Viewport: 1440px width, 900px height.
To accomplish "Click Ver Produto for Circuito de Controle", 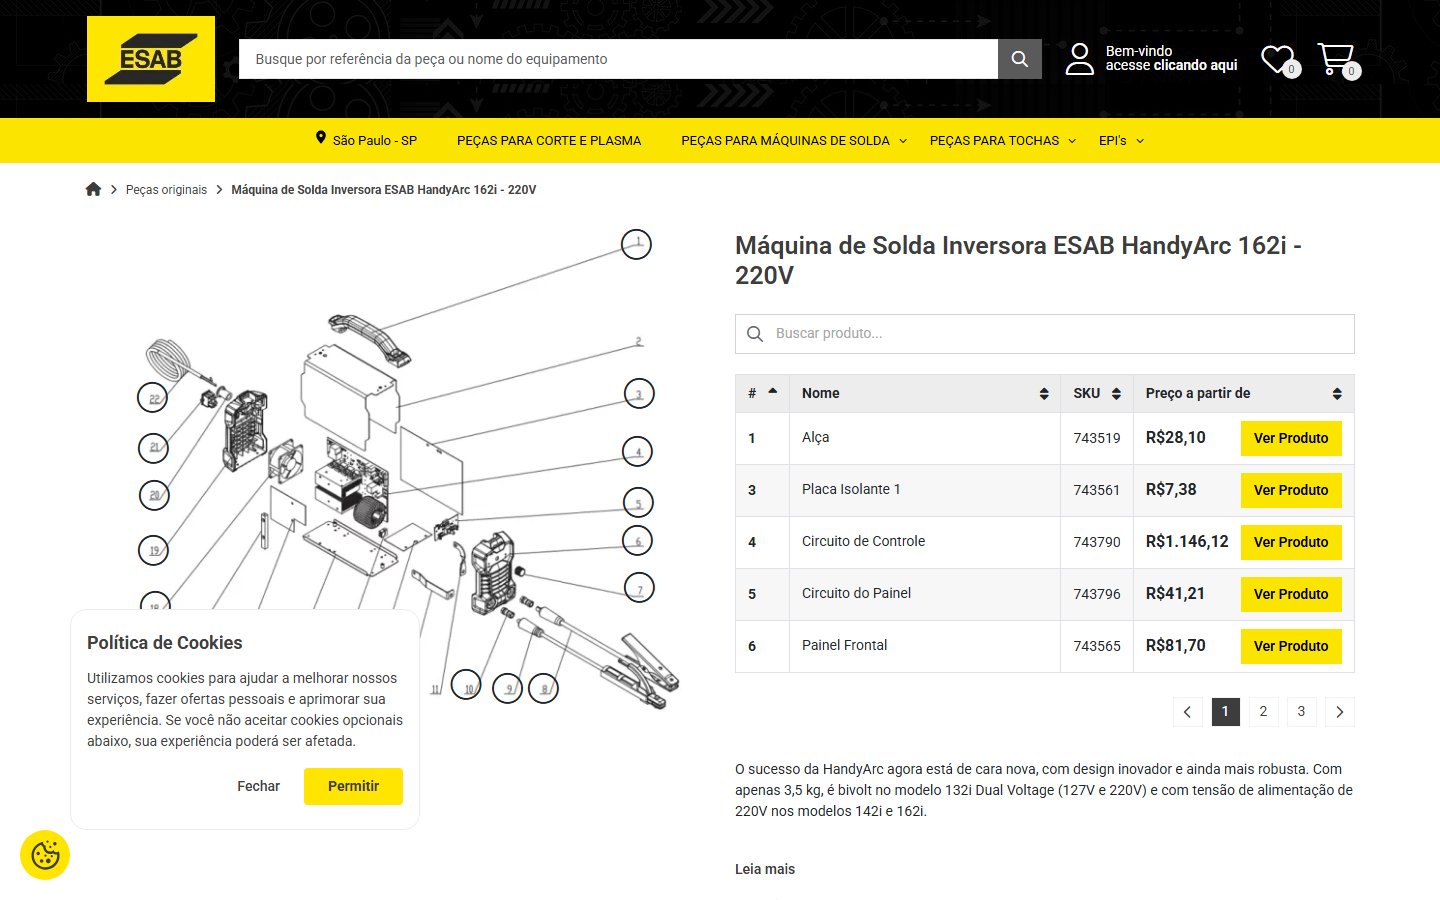I will pyautogui.click(x=1291, y=542).
